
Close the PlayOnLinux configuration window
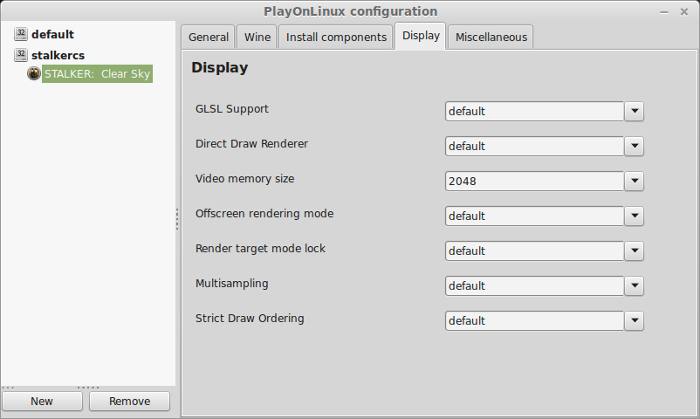coord(687,10)
